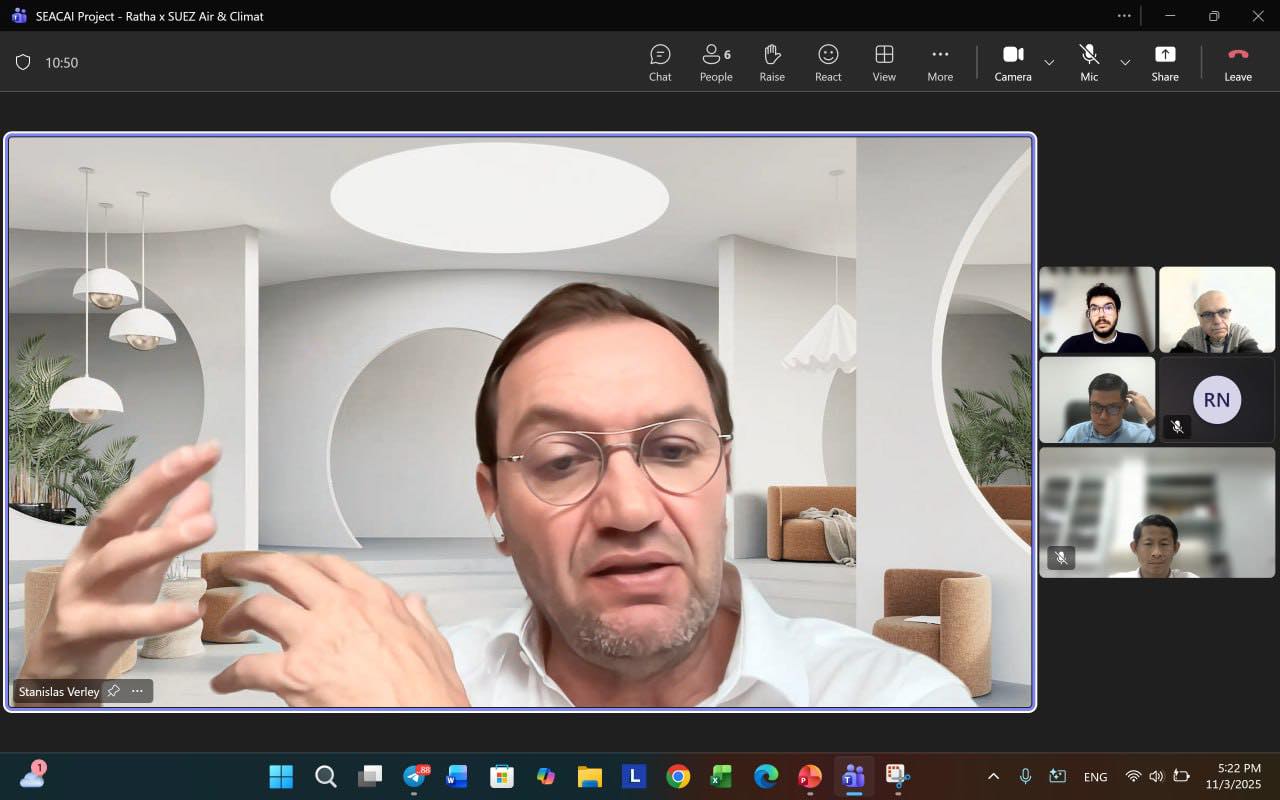Open Windows Start menu
1280x800 pixels.
[281, 776]
